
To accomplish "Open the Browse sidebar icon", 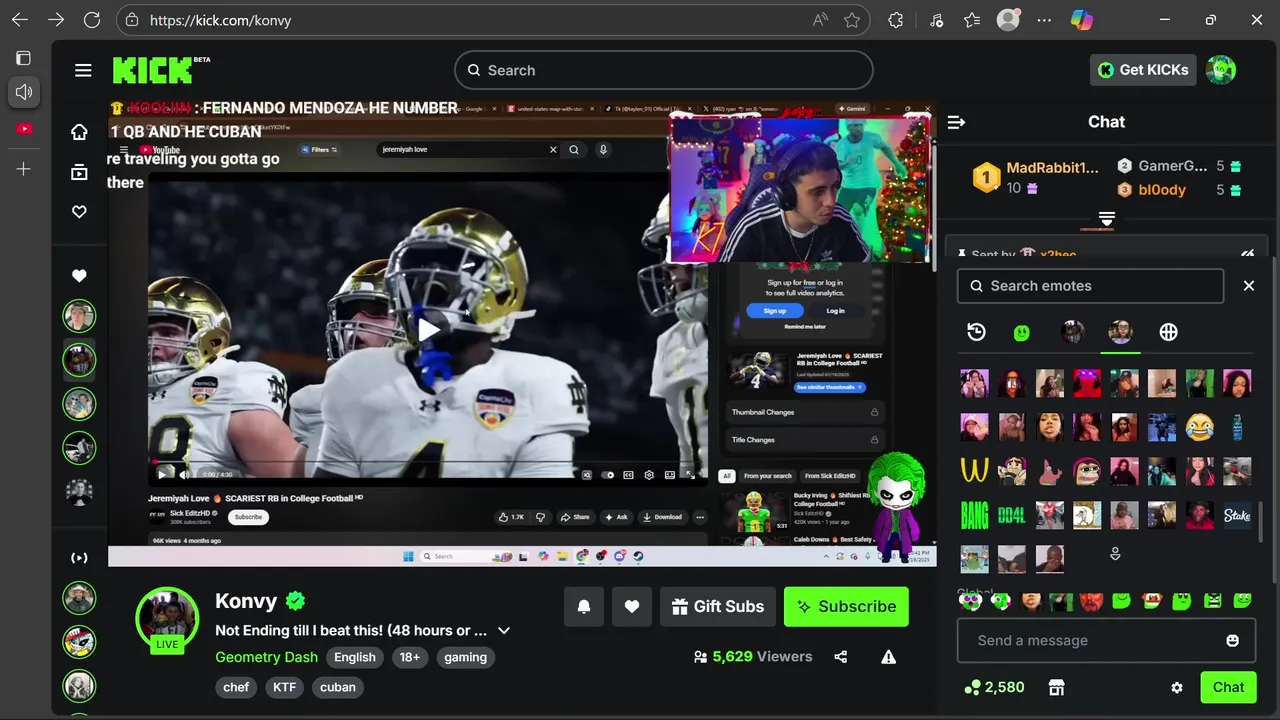I will coord(79,172).
